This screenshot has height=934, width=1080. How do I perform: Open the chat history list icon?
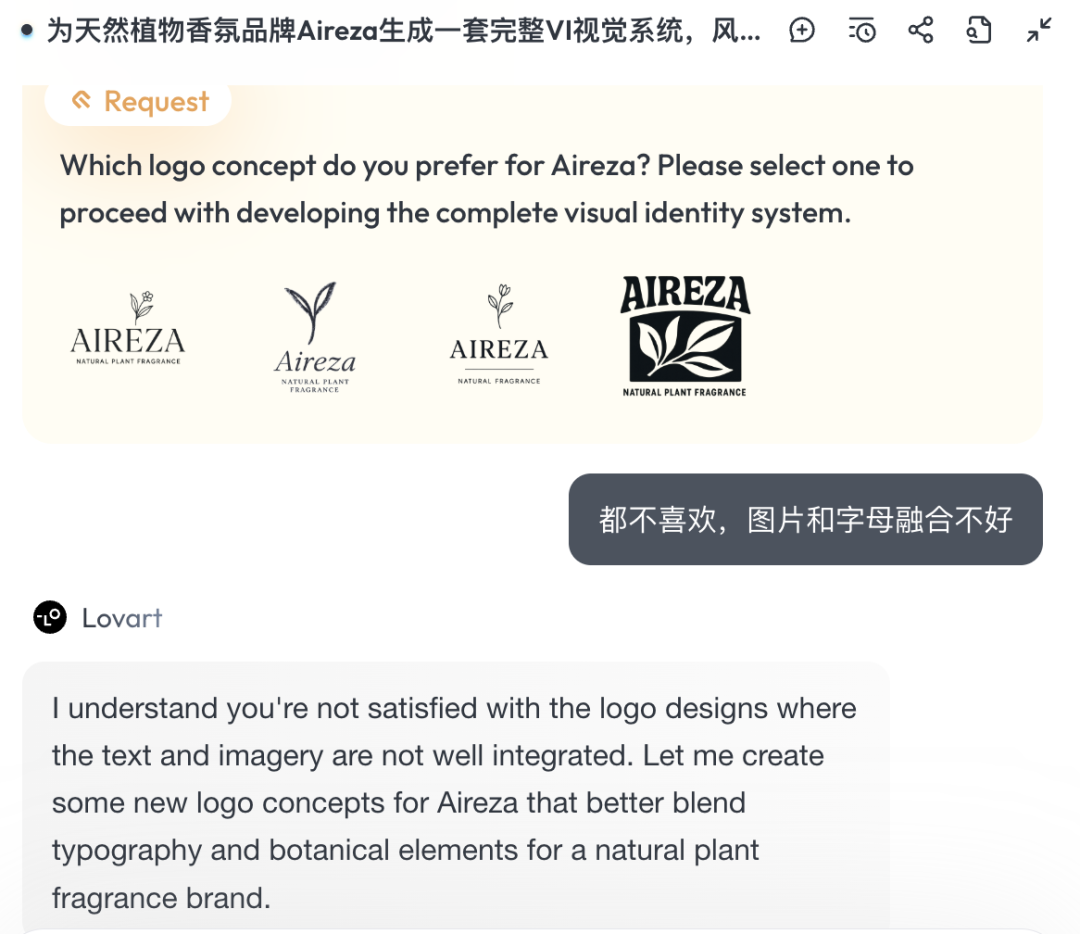[861, 30]
